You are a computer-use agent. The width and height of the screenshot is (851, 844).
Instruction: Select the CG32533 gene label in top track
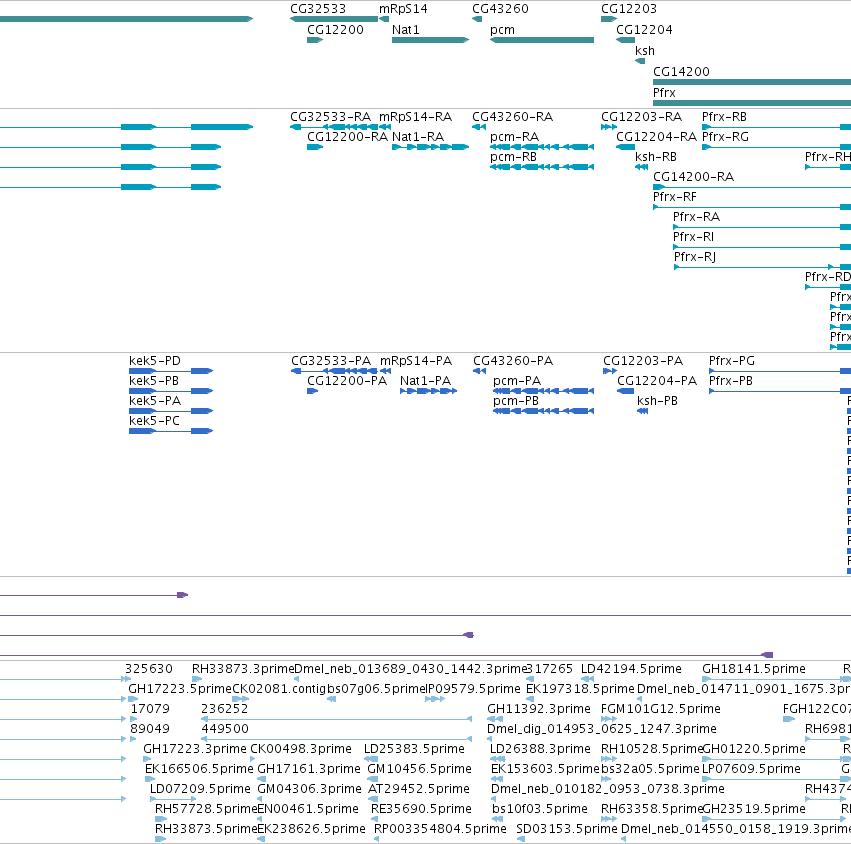318,9
